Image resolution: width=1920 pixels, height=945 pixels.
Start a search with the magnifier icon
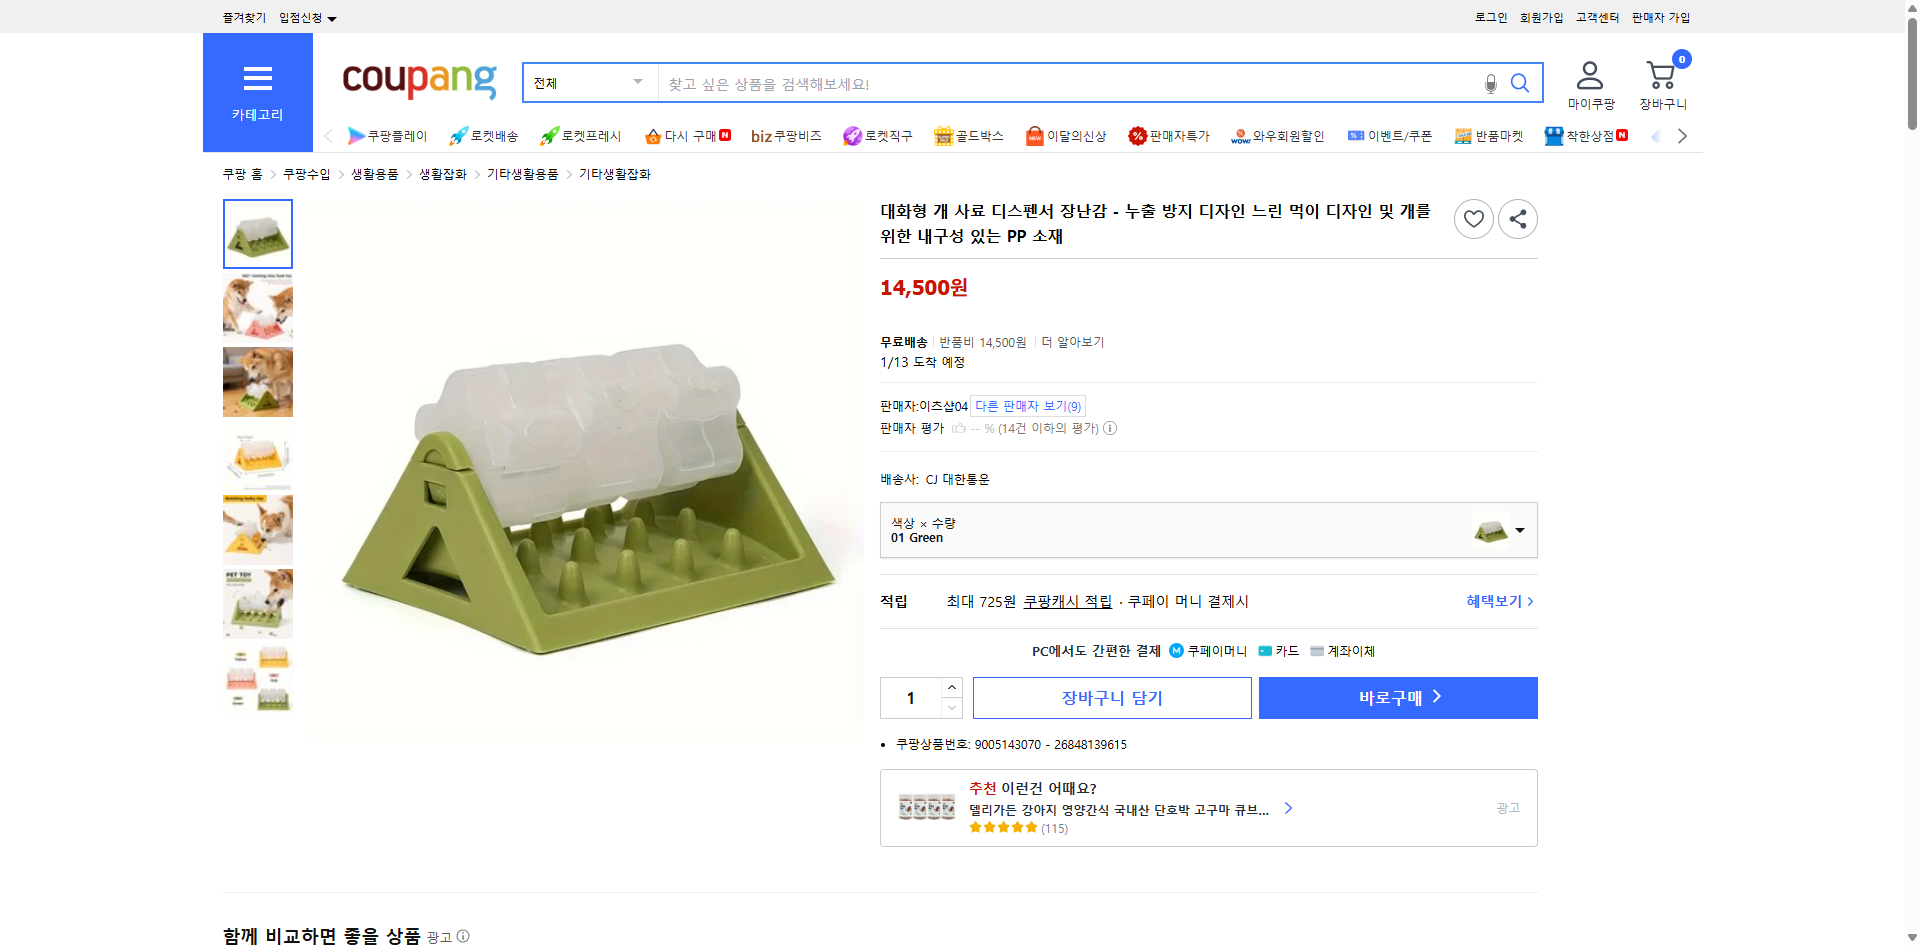tap(1519, 83)
